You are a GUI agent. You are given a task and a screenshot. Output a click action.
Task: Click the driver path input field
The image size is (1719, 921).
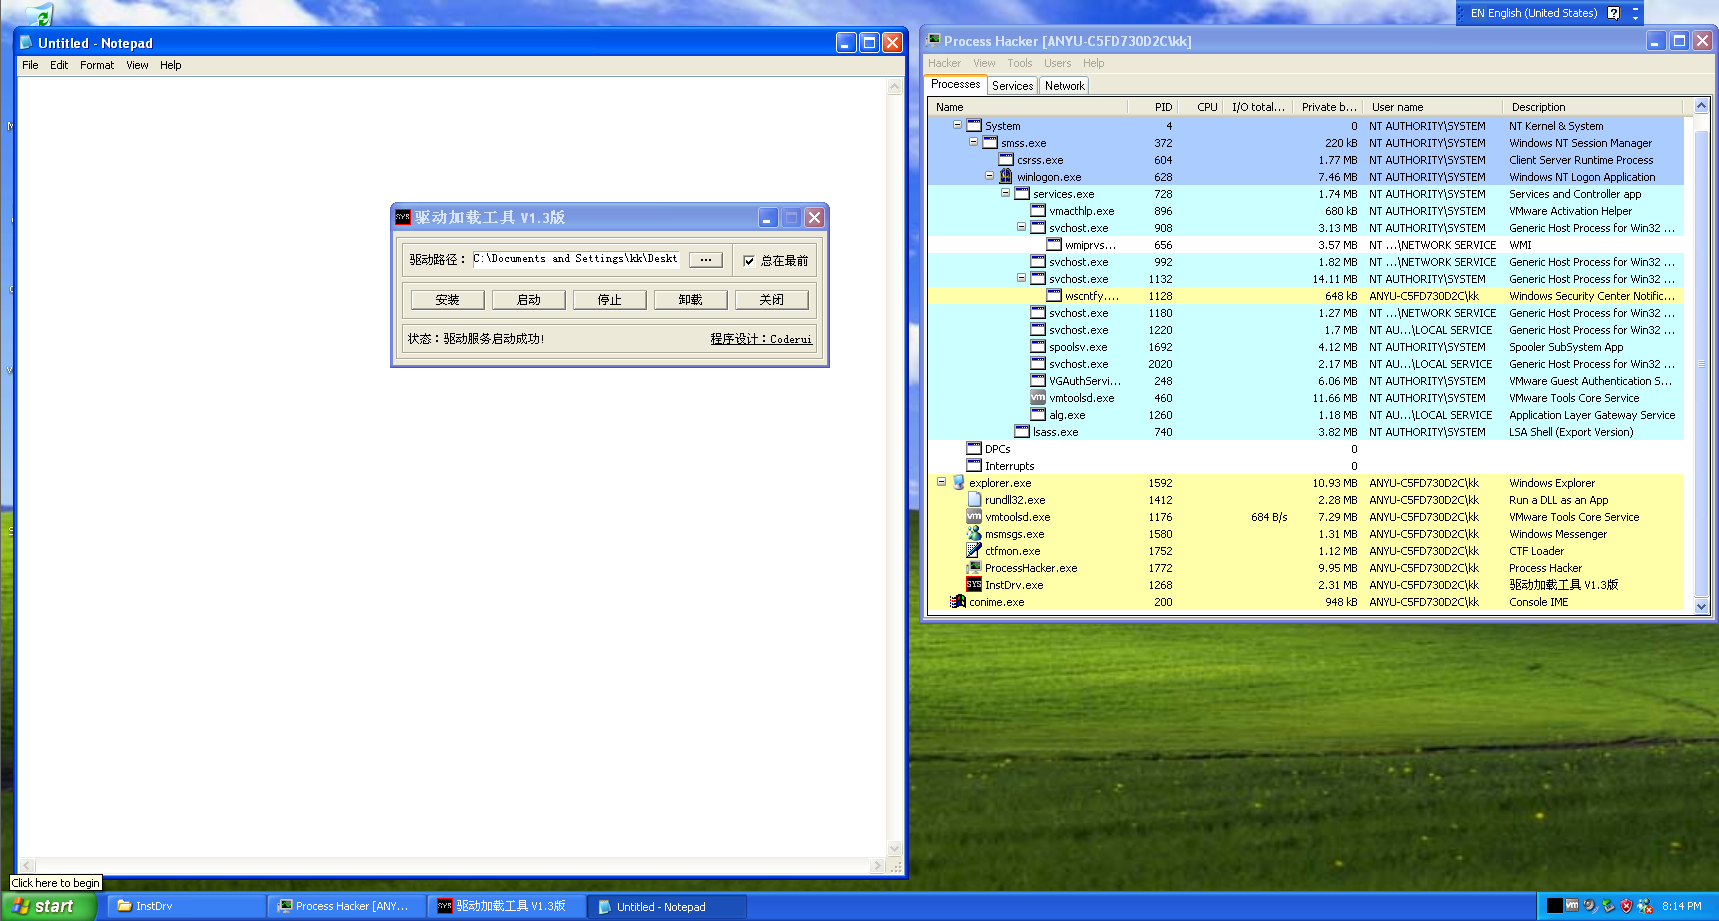point(575,259)
